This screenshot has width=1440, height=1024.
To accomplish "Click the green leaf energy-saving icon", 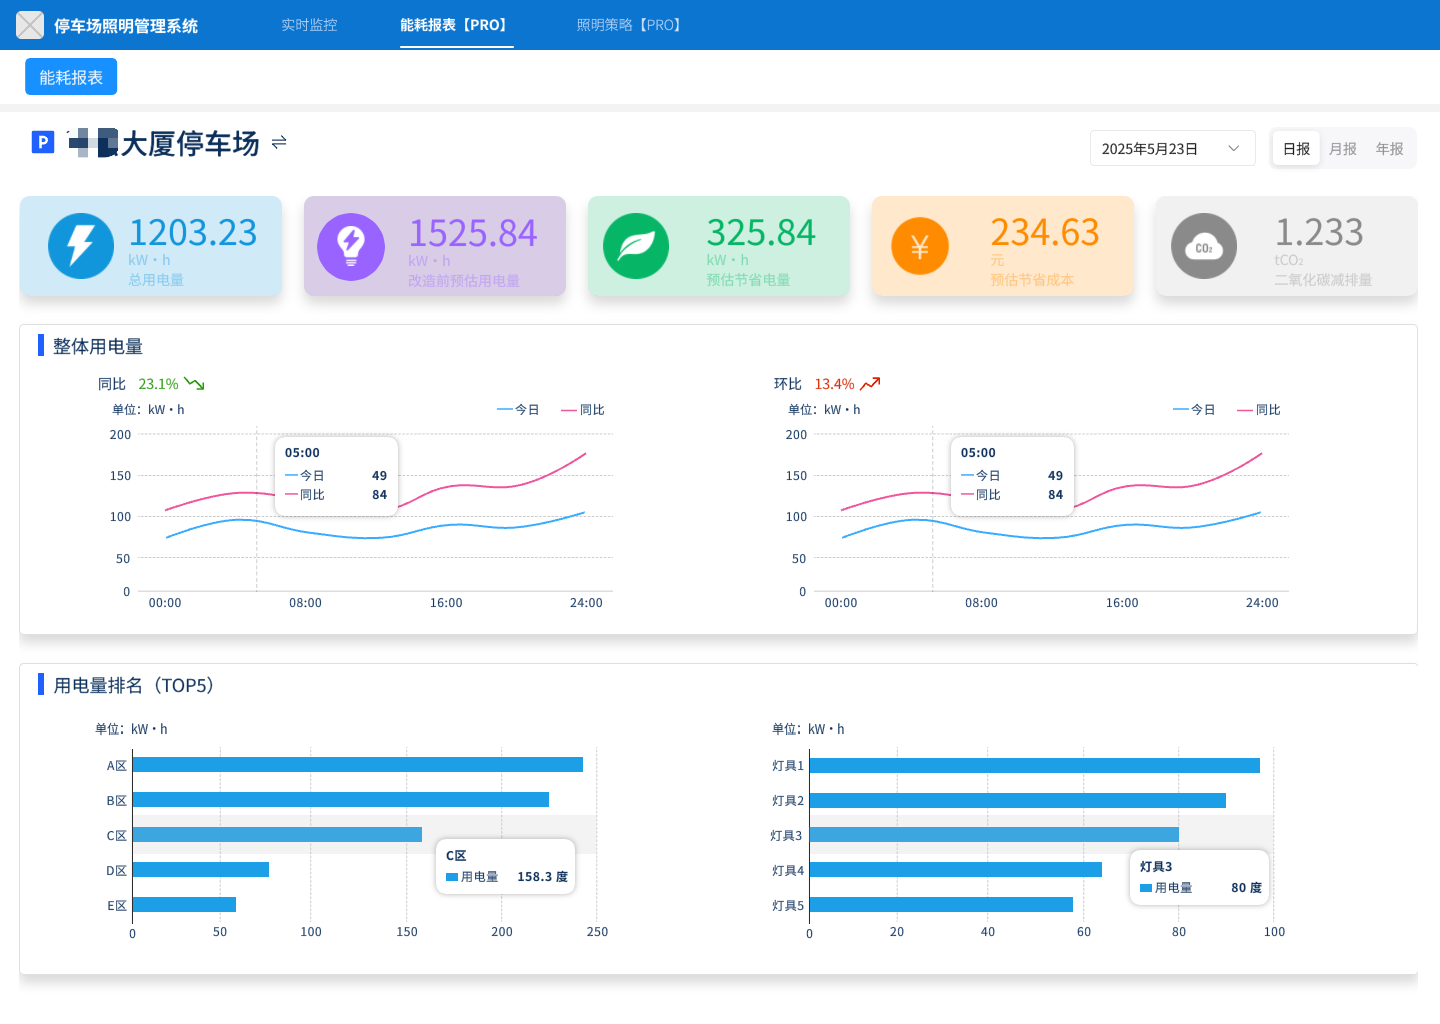I will click(636, 246).
